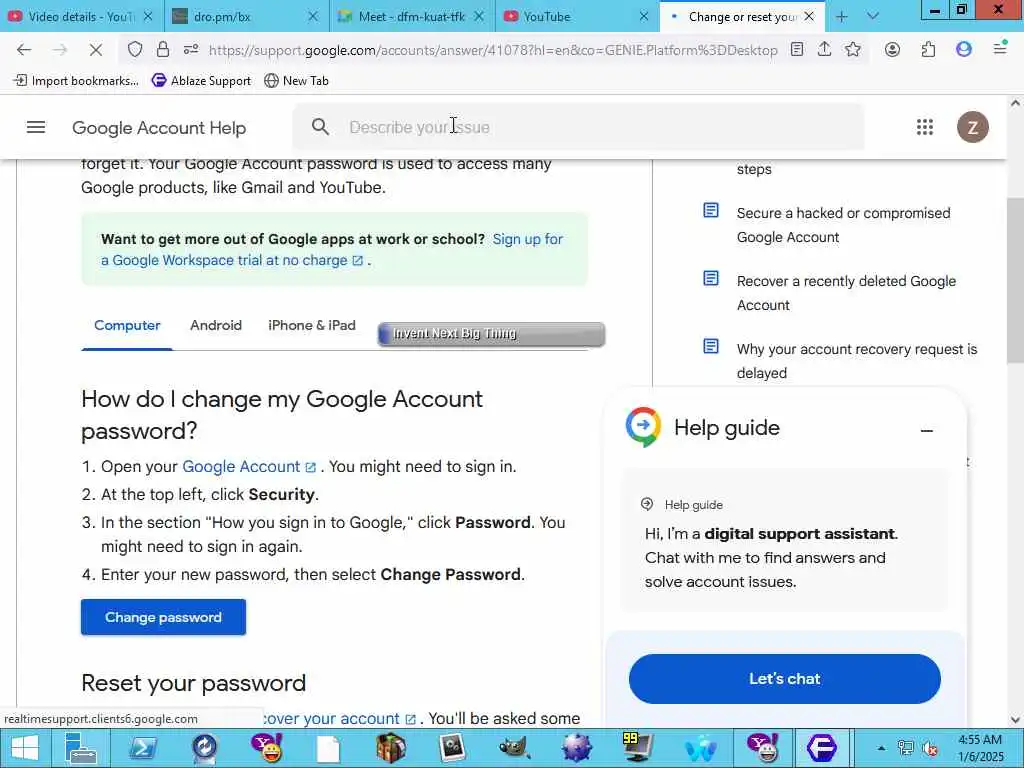Toggle reader view icon
The width and height of the screenshot is (1024, 768).
pos(797,50)
